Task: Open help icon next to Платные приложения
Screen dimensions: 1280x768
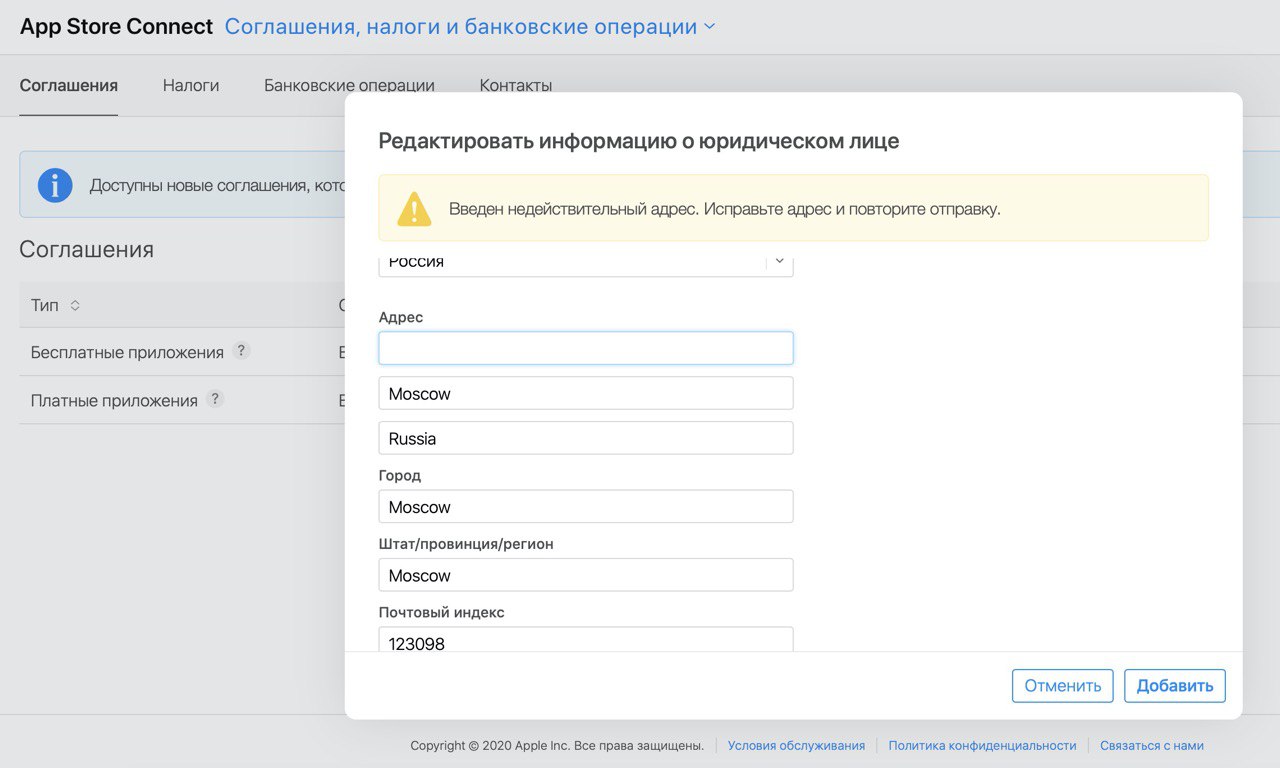Action: coord(215,399)
